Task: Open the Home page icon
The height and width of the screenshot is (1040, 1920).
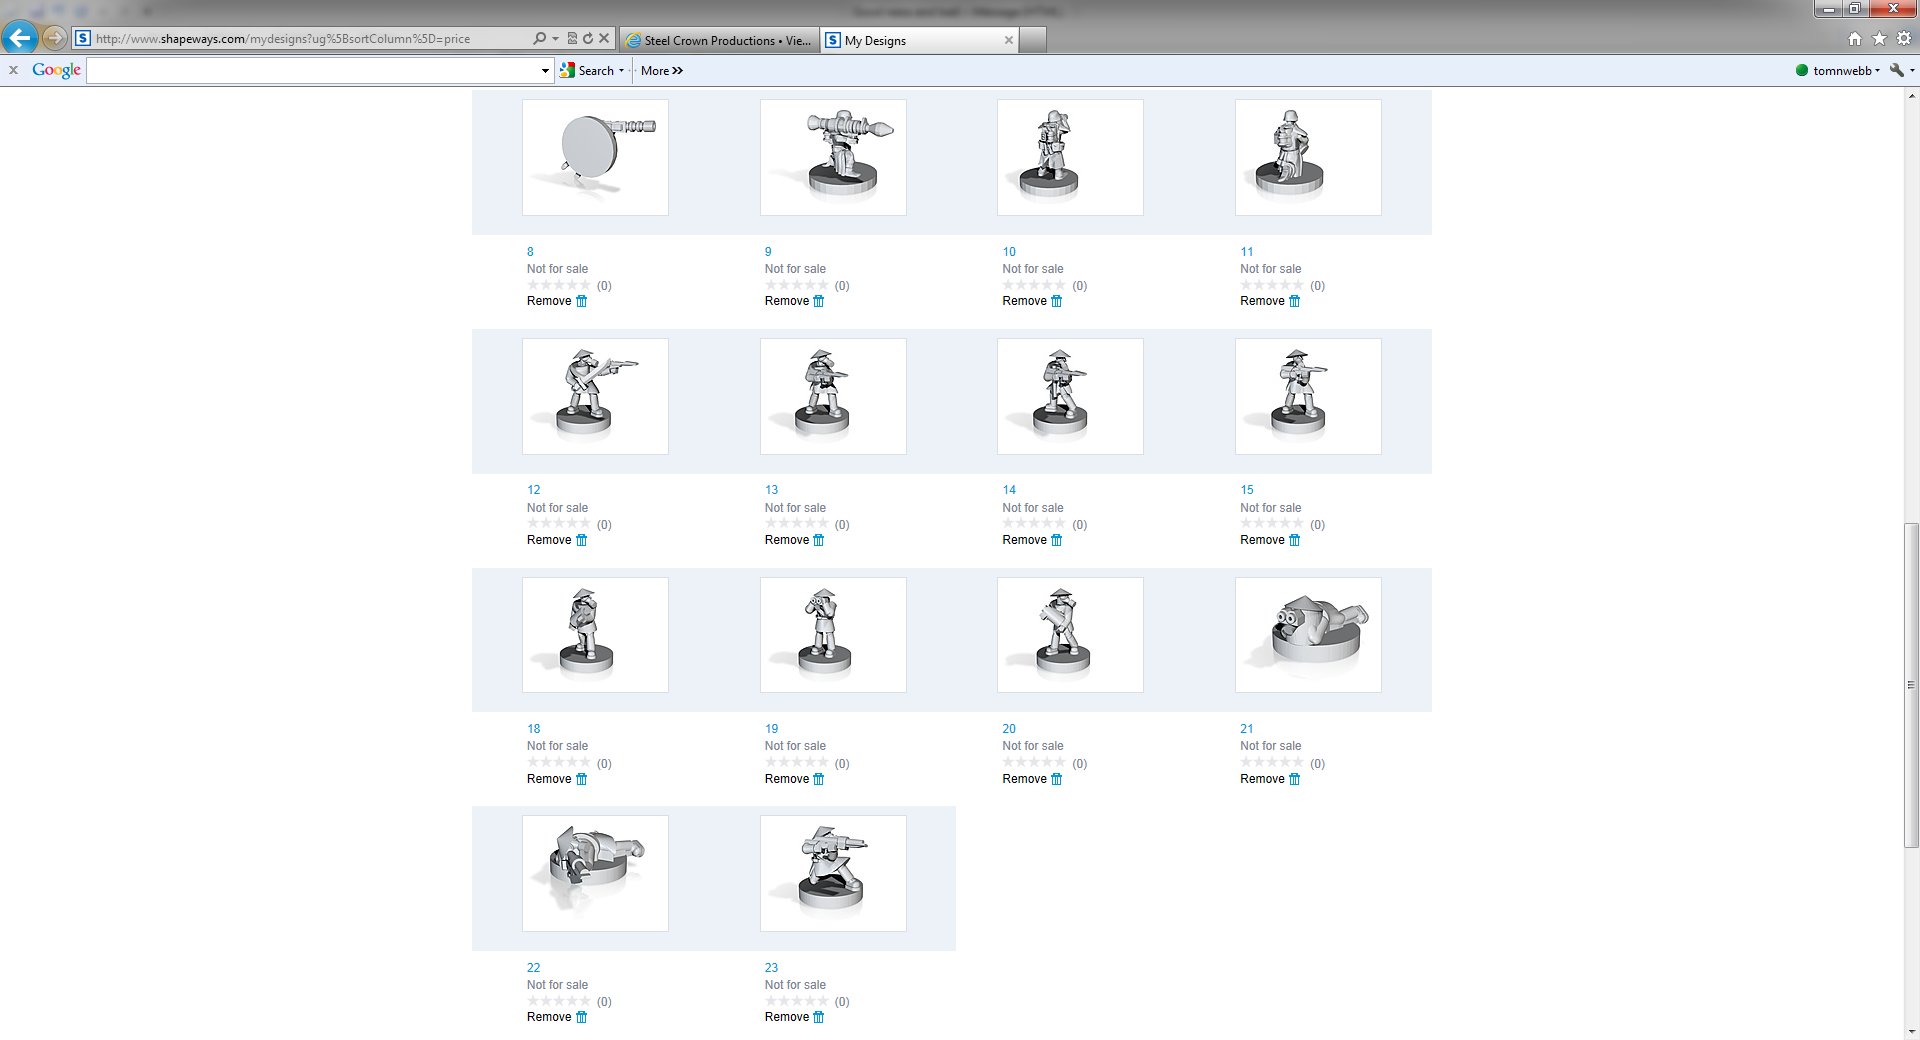Action: 1855,39
